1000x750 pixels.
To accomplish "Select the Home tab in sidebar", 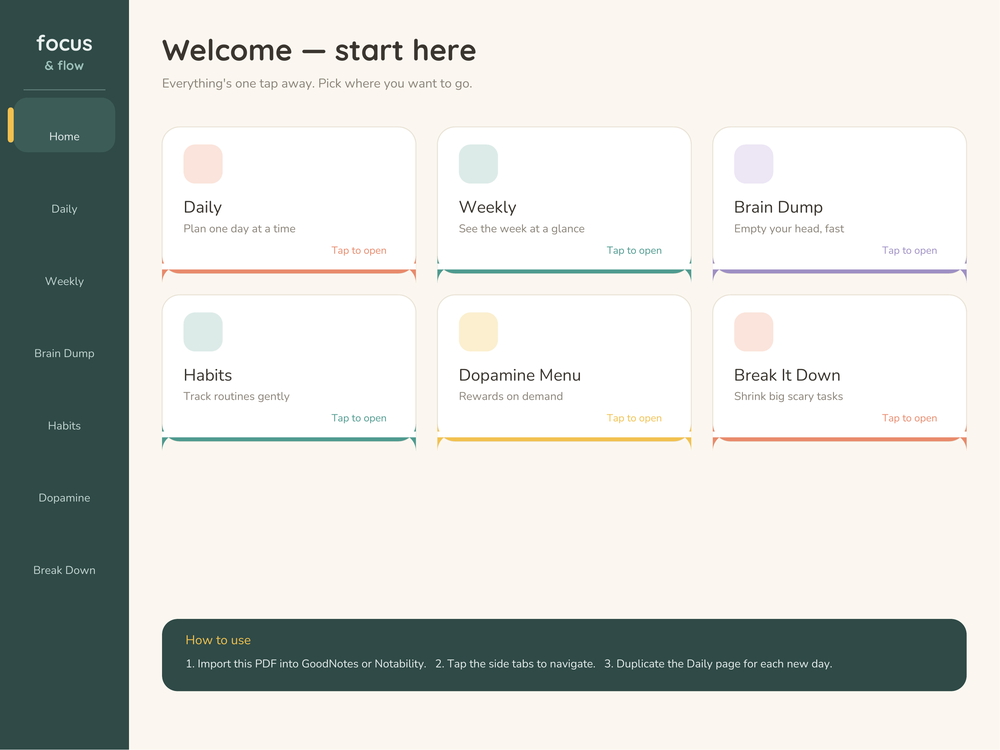I will (64, 125).
